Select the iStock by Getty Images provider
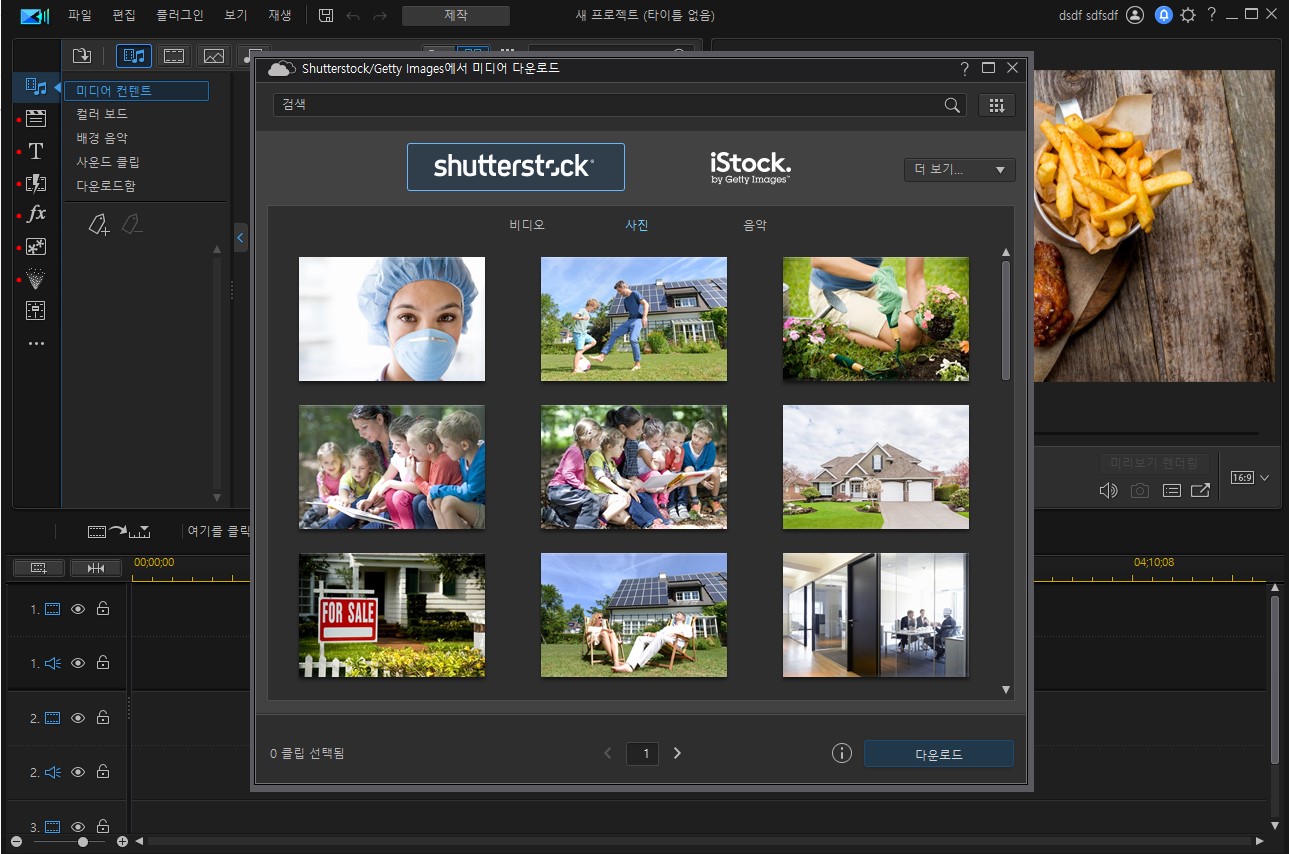Viewport: 1289px width, 854px height. [x=750, y=167]
